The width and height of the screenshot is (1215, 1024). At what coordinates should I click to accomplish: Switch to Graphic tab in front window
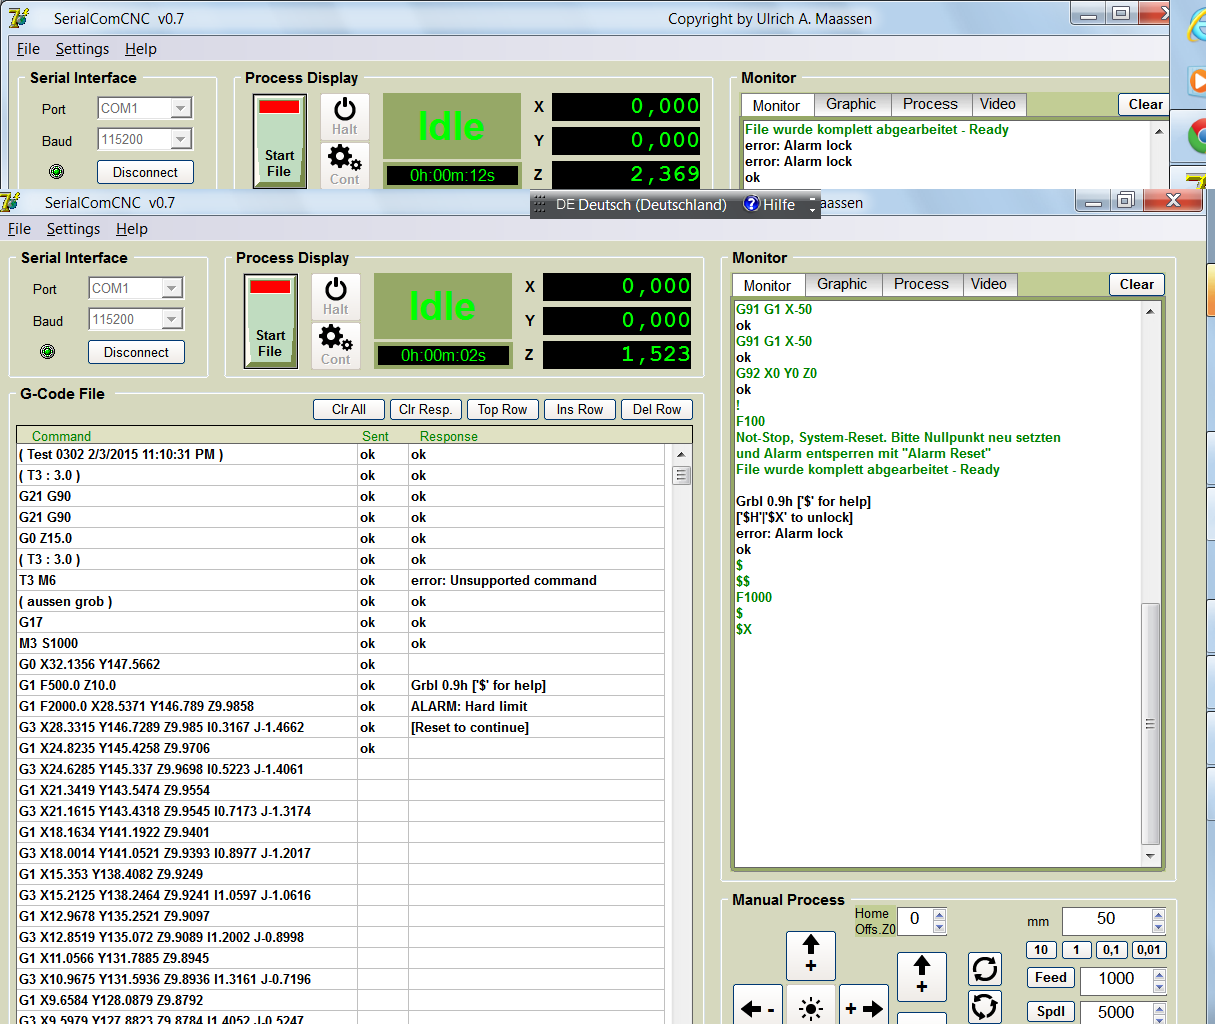click(x=842, y=284)
